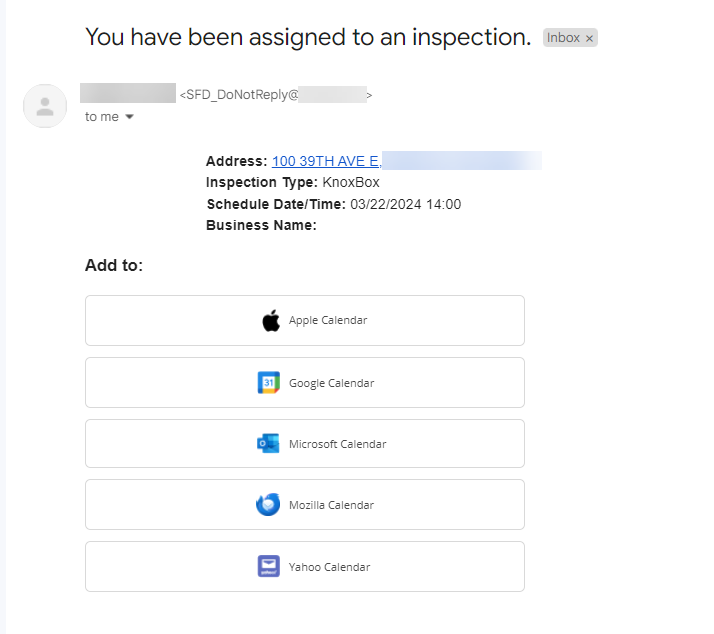Click the Inbox label tag
Image resolution: width=714 pixels, height=634 pixels.
(x=563, y=38)
